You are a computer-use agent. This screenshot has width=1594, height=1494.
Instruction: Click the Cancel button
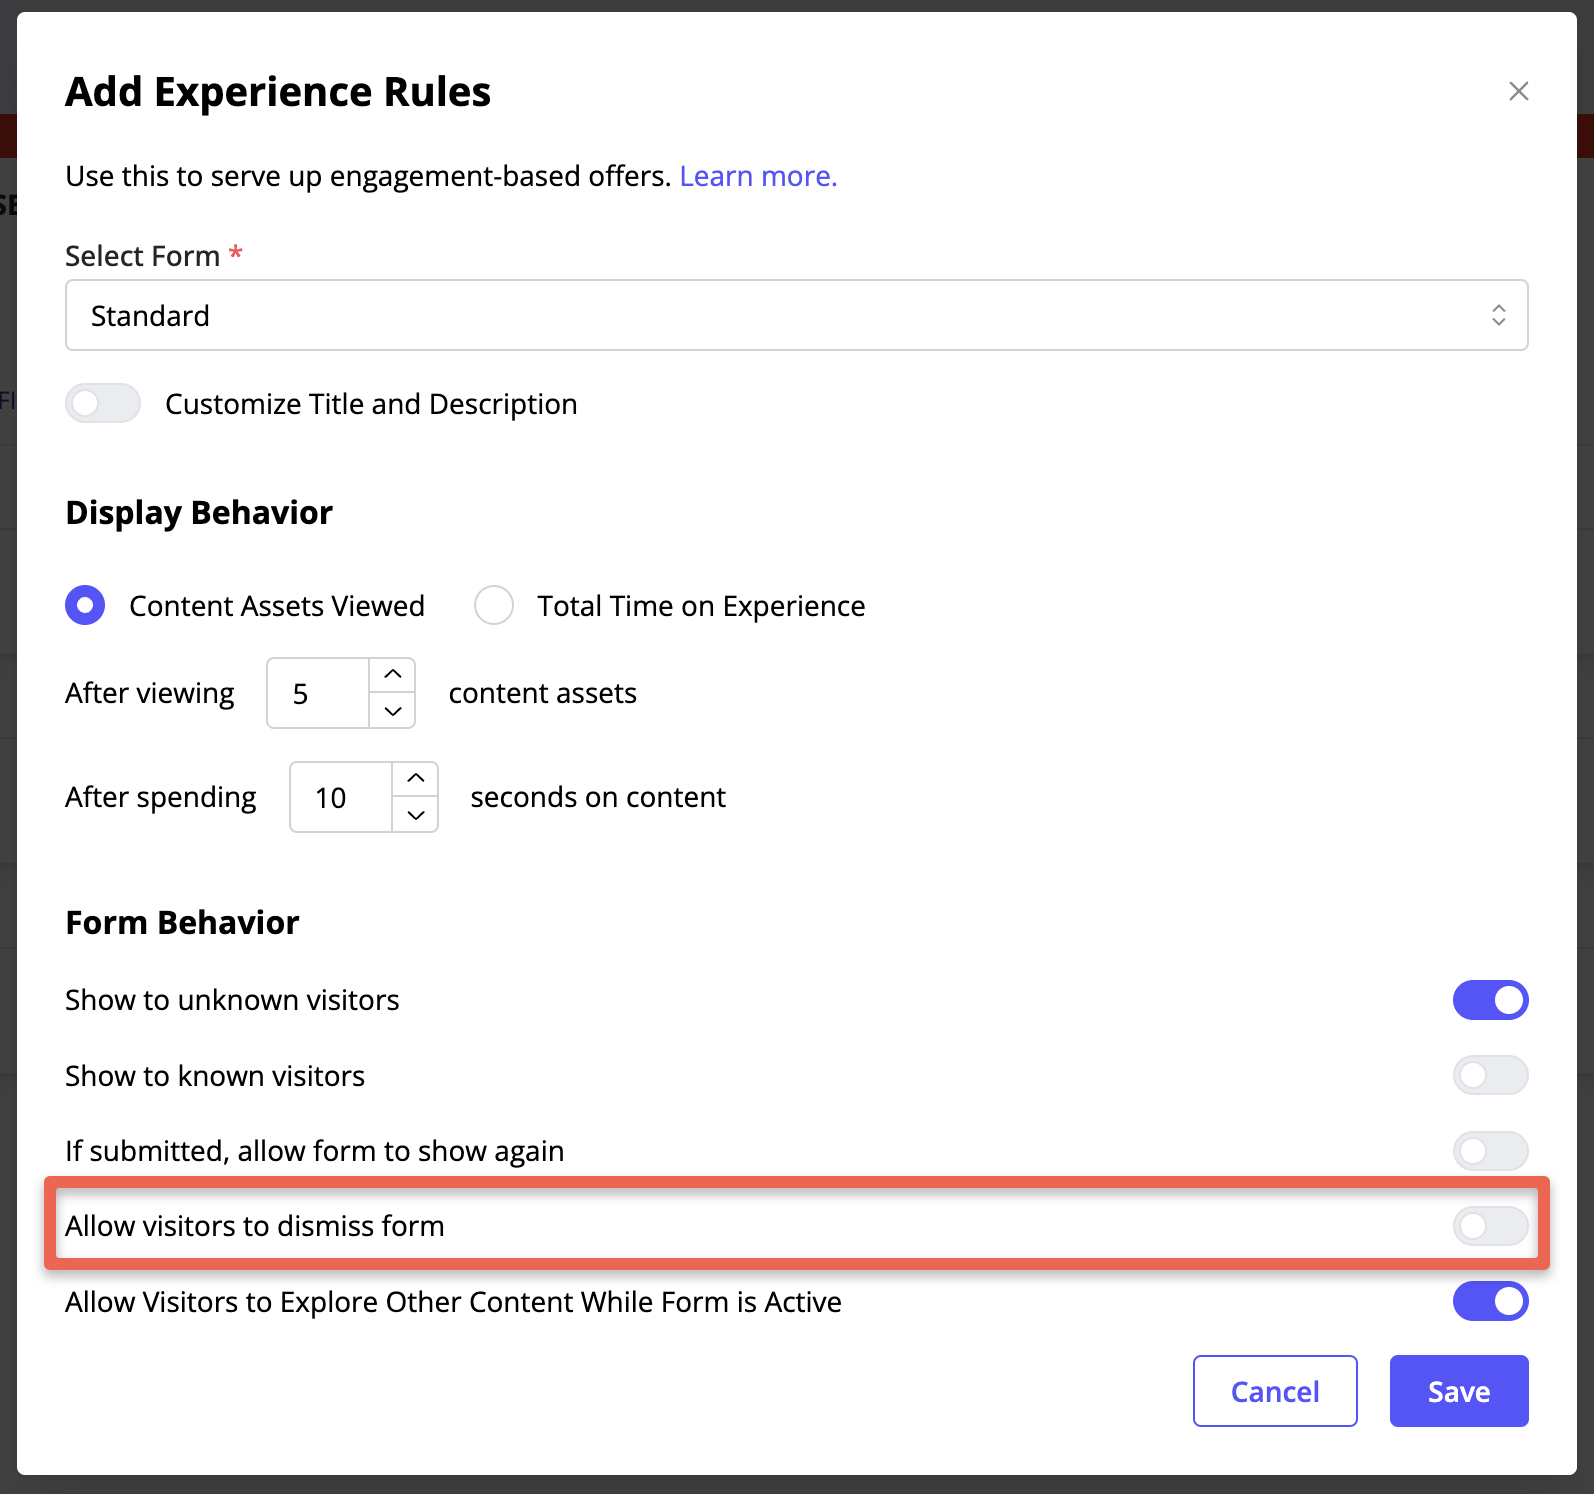click(x=1275, y=1391)
